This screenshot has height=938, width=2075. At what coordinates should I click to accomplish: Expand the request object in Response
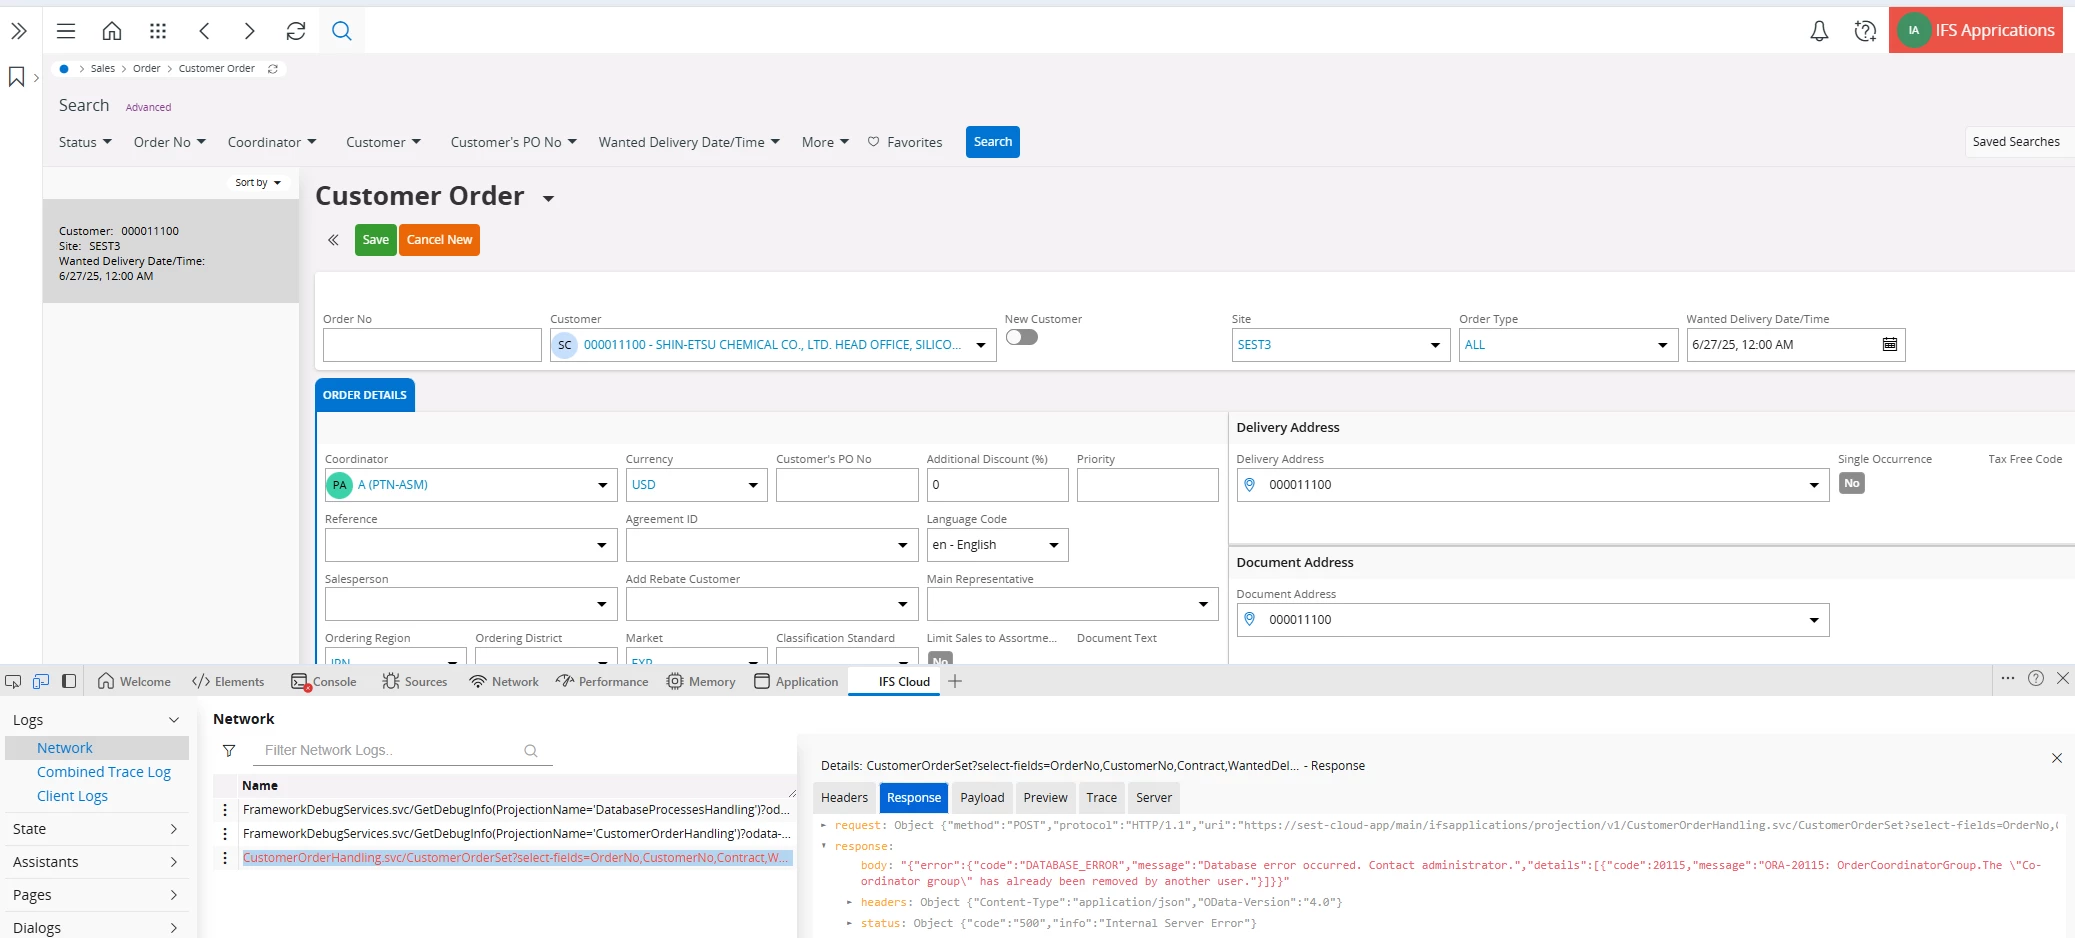tap(824, 825)
